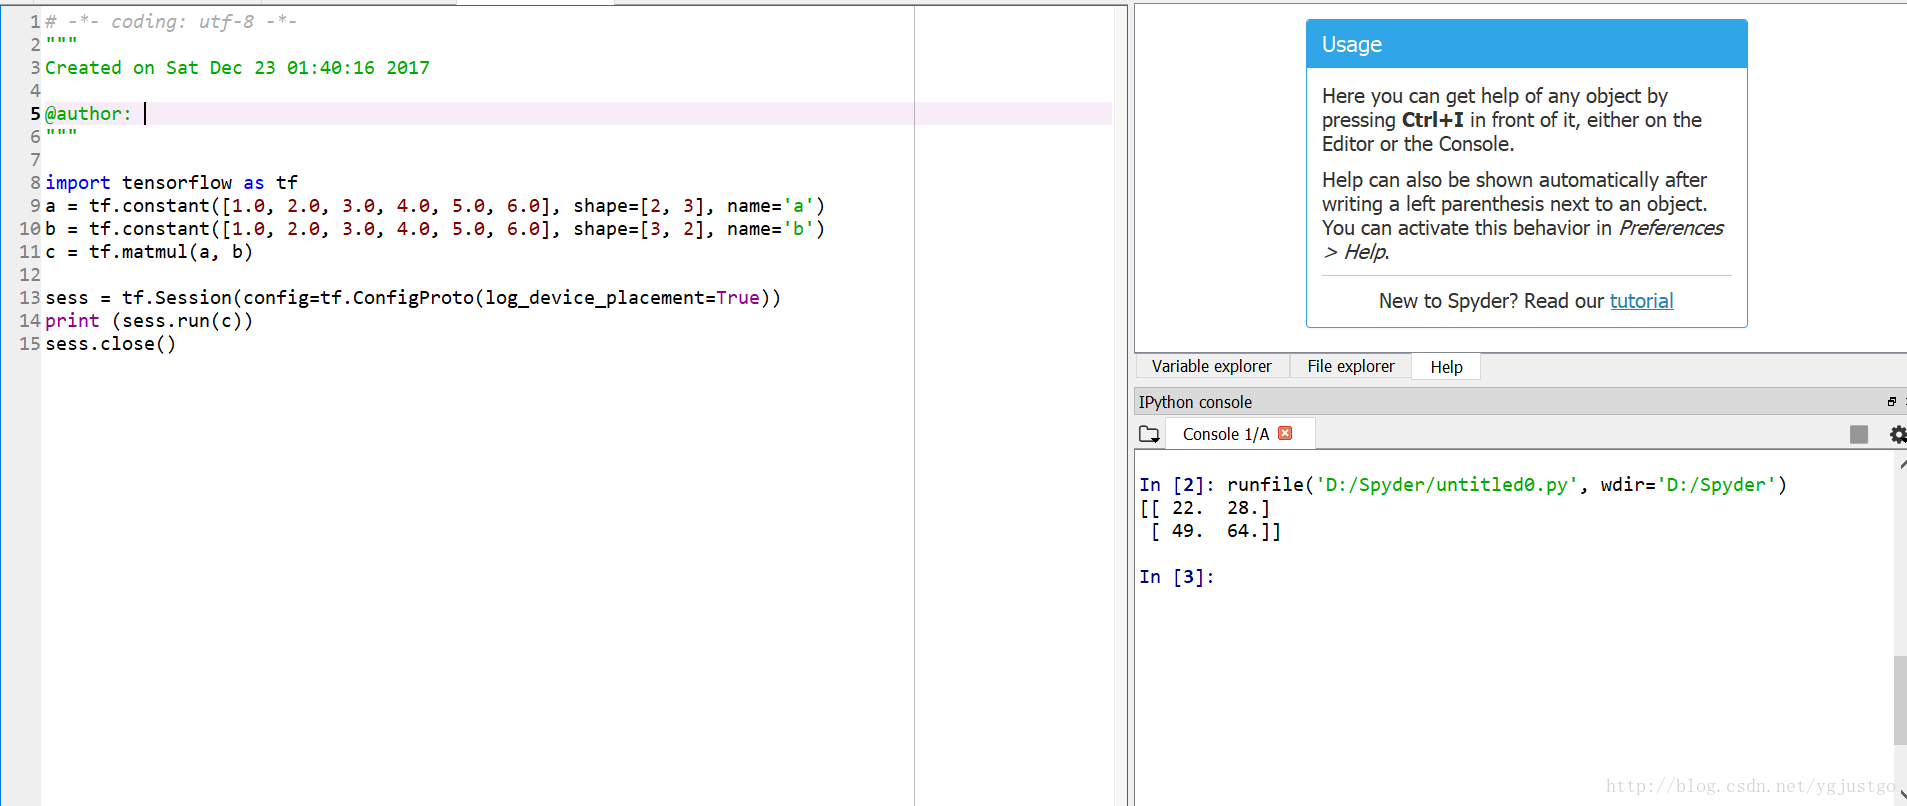This screenshot has height=806, width=1907.
Task: Click the 'Created on Sat Dec 23' line
Action: point(237,68)
